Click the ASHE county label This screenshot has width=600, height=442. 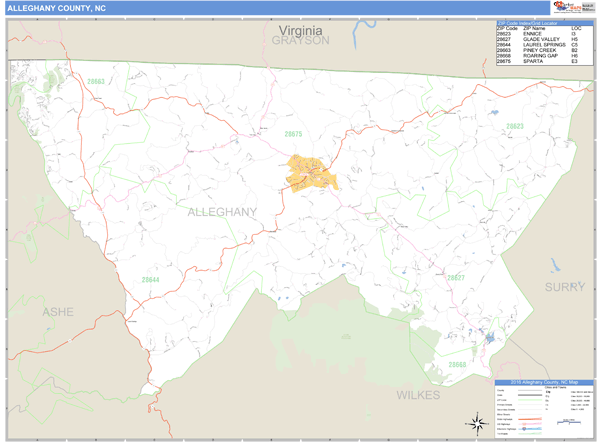pos(57,312)
